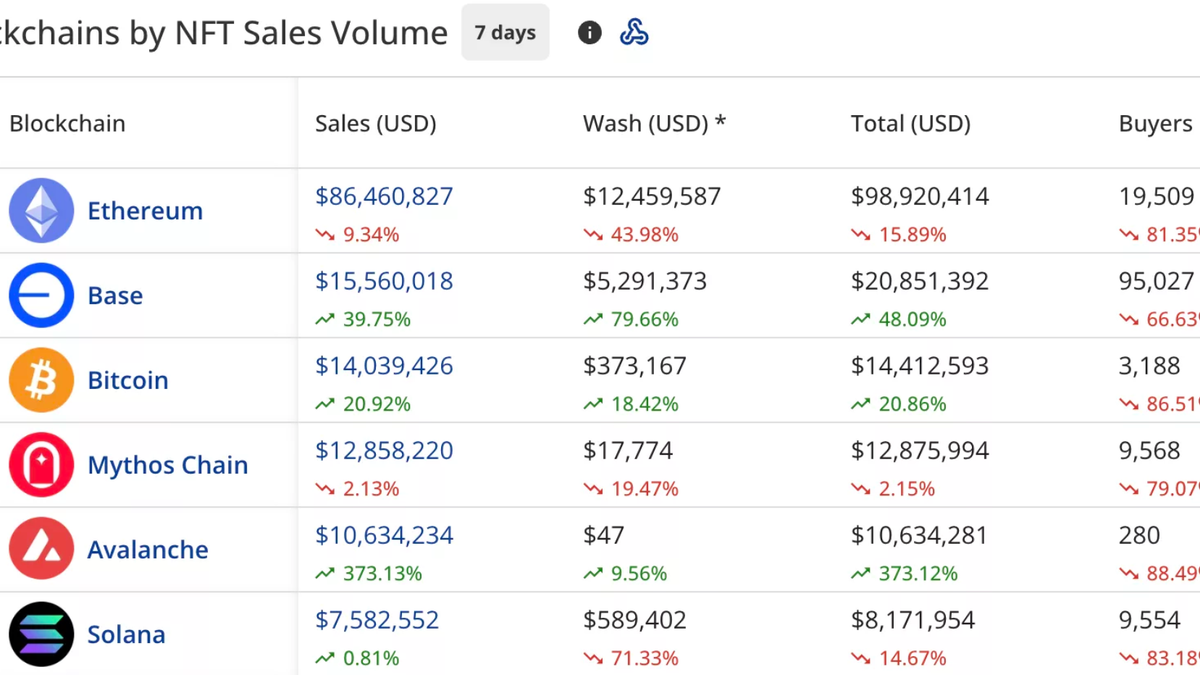Sort by Sales (USD) column header
The height and width of the screenshot is (675, 1200).
pos(376,124)
